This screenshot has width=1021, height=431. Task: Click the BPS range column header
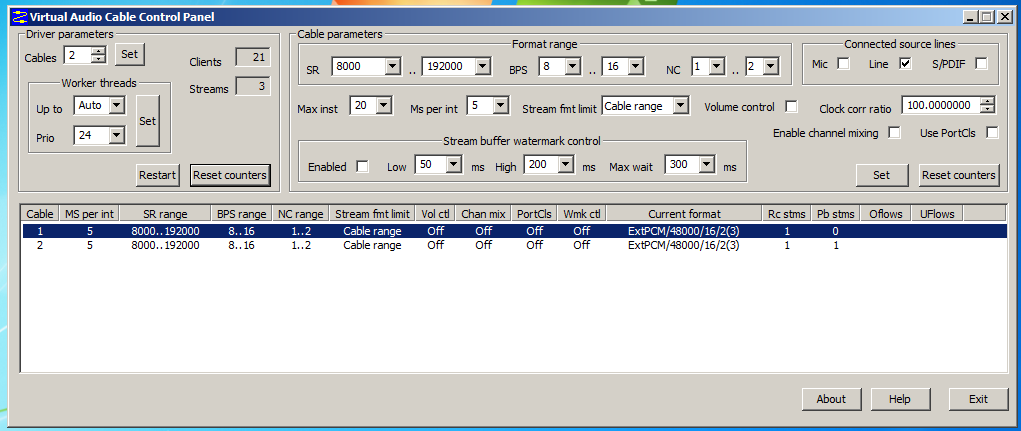click(242, 214)
